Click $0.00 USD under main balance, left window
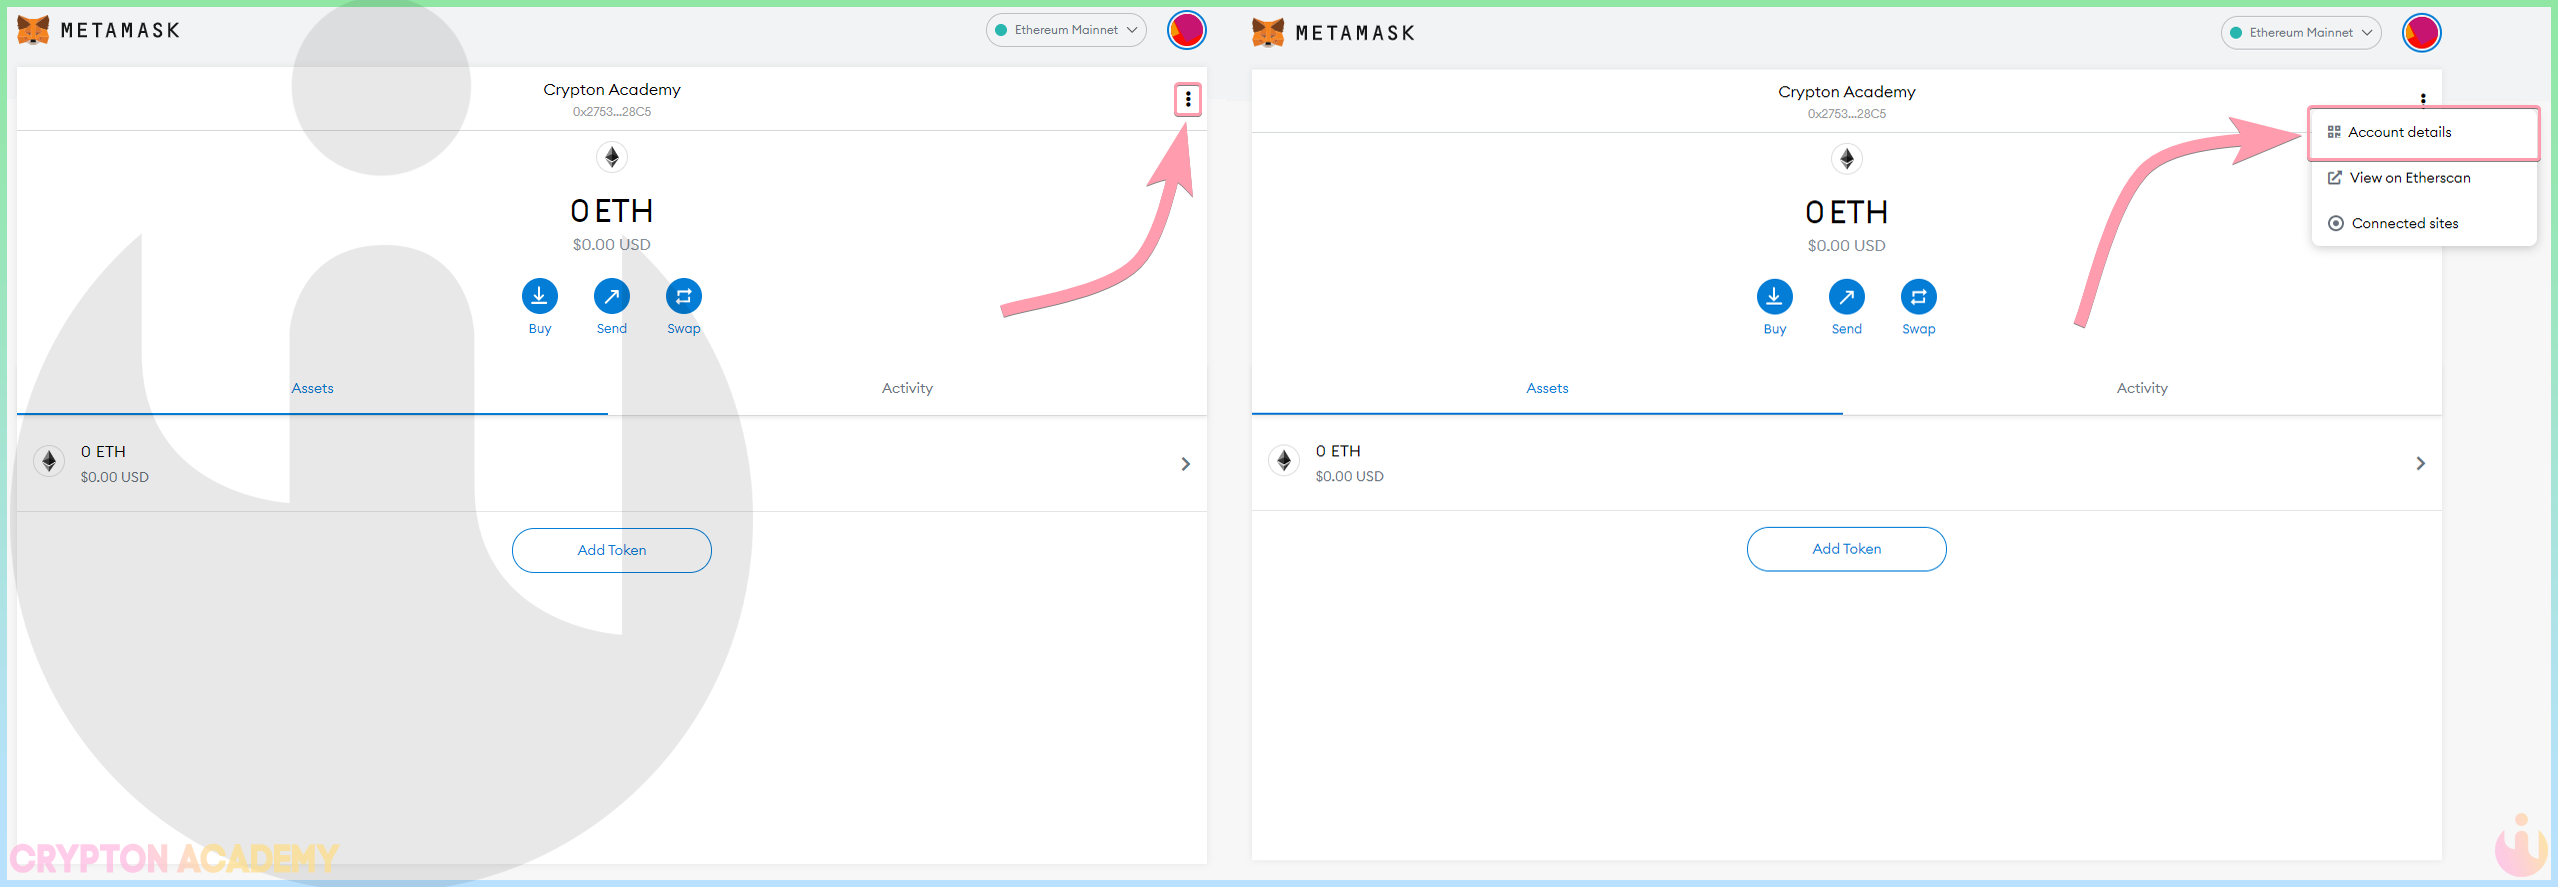The image size is (2558, 887). pyautogui.click(x=612, y=245)
